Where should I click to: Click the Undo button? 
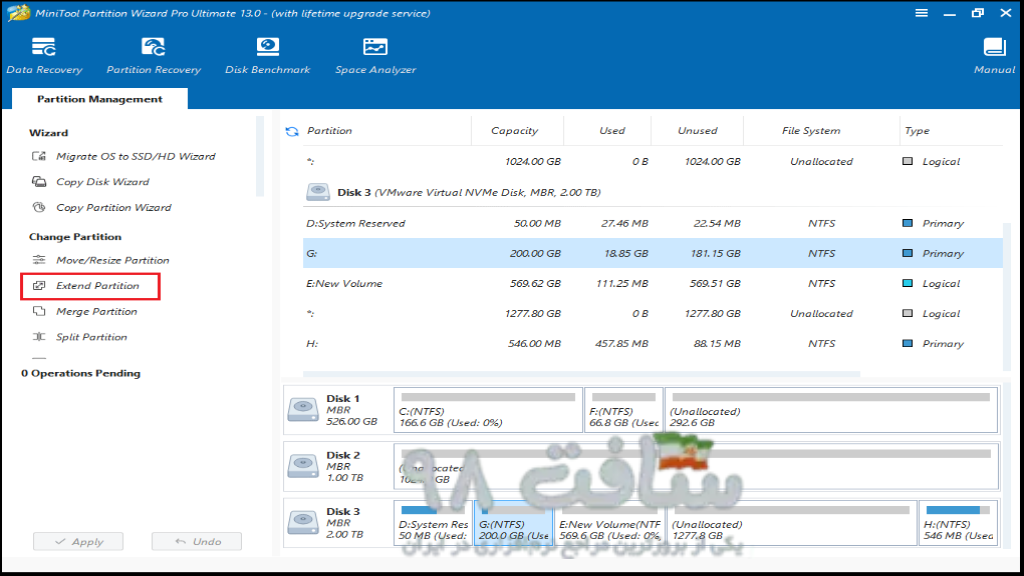point(197,541)
